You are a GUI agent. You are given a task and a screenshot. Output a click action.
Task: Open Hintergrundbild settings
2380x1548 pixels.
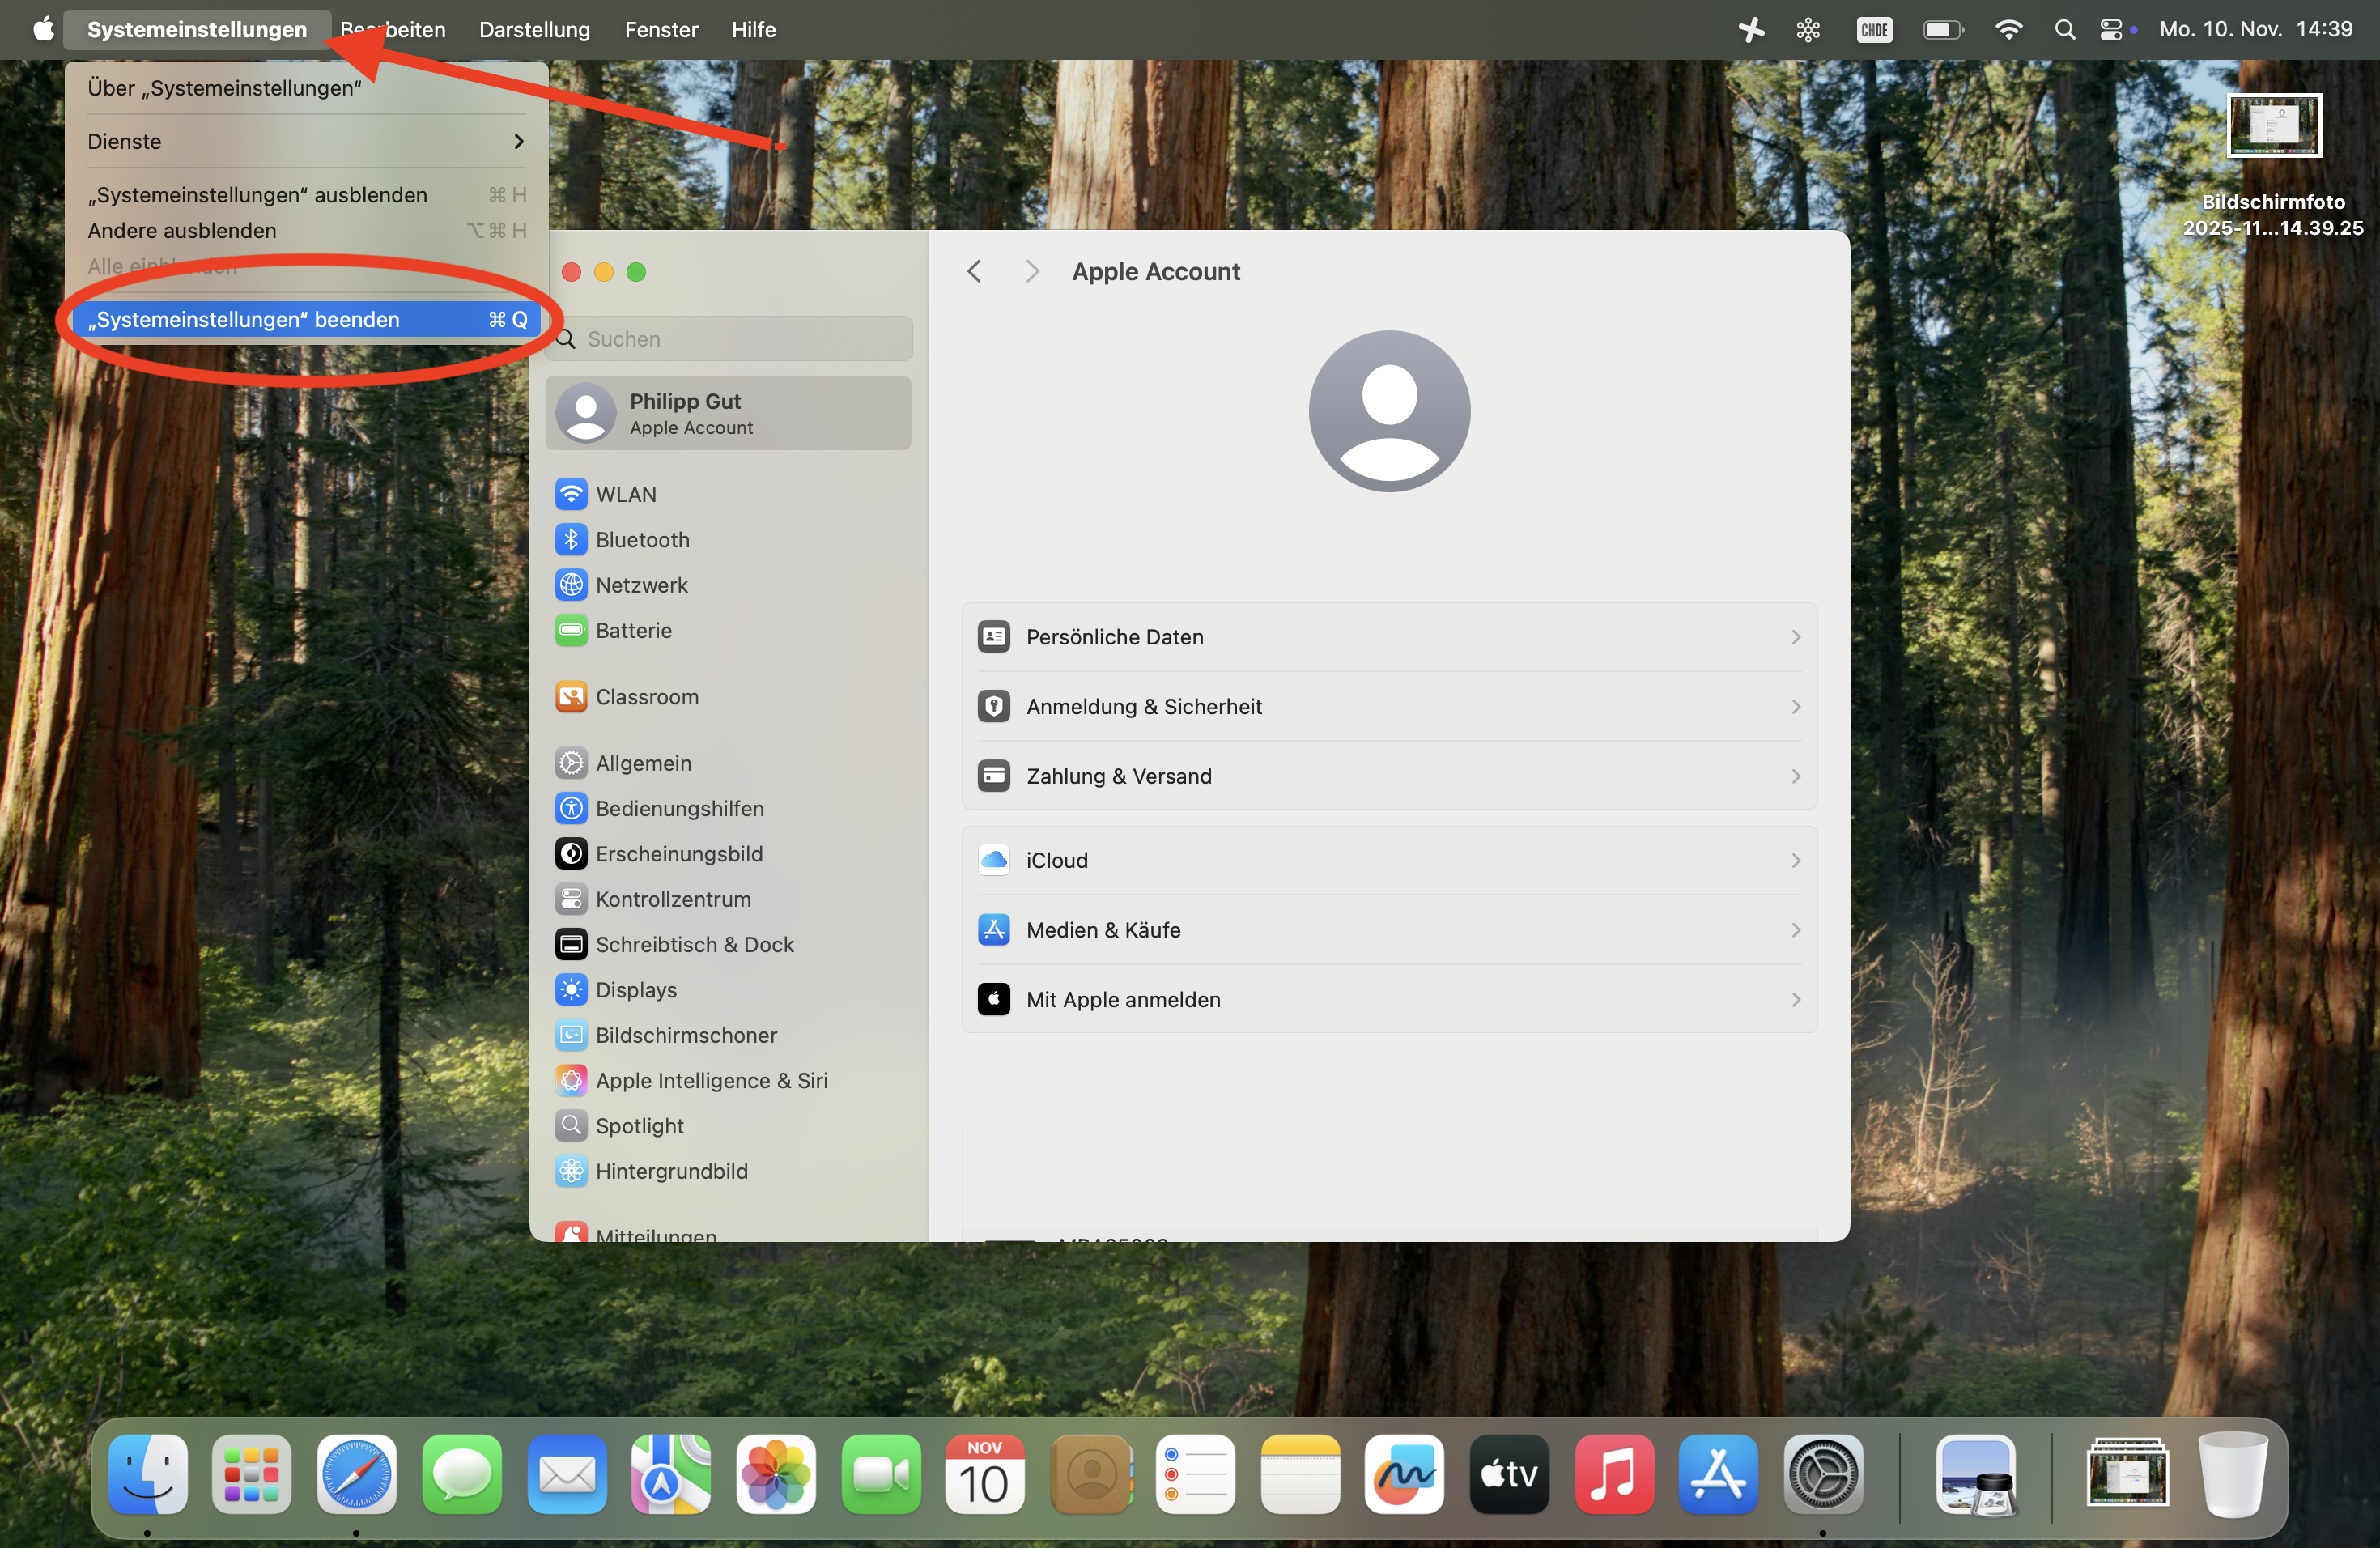pos(671,1171)
